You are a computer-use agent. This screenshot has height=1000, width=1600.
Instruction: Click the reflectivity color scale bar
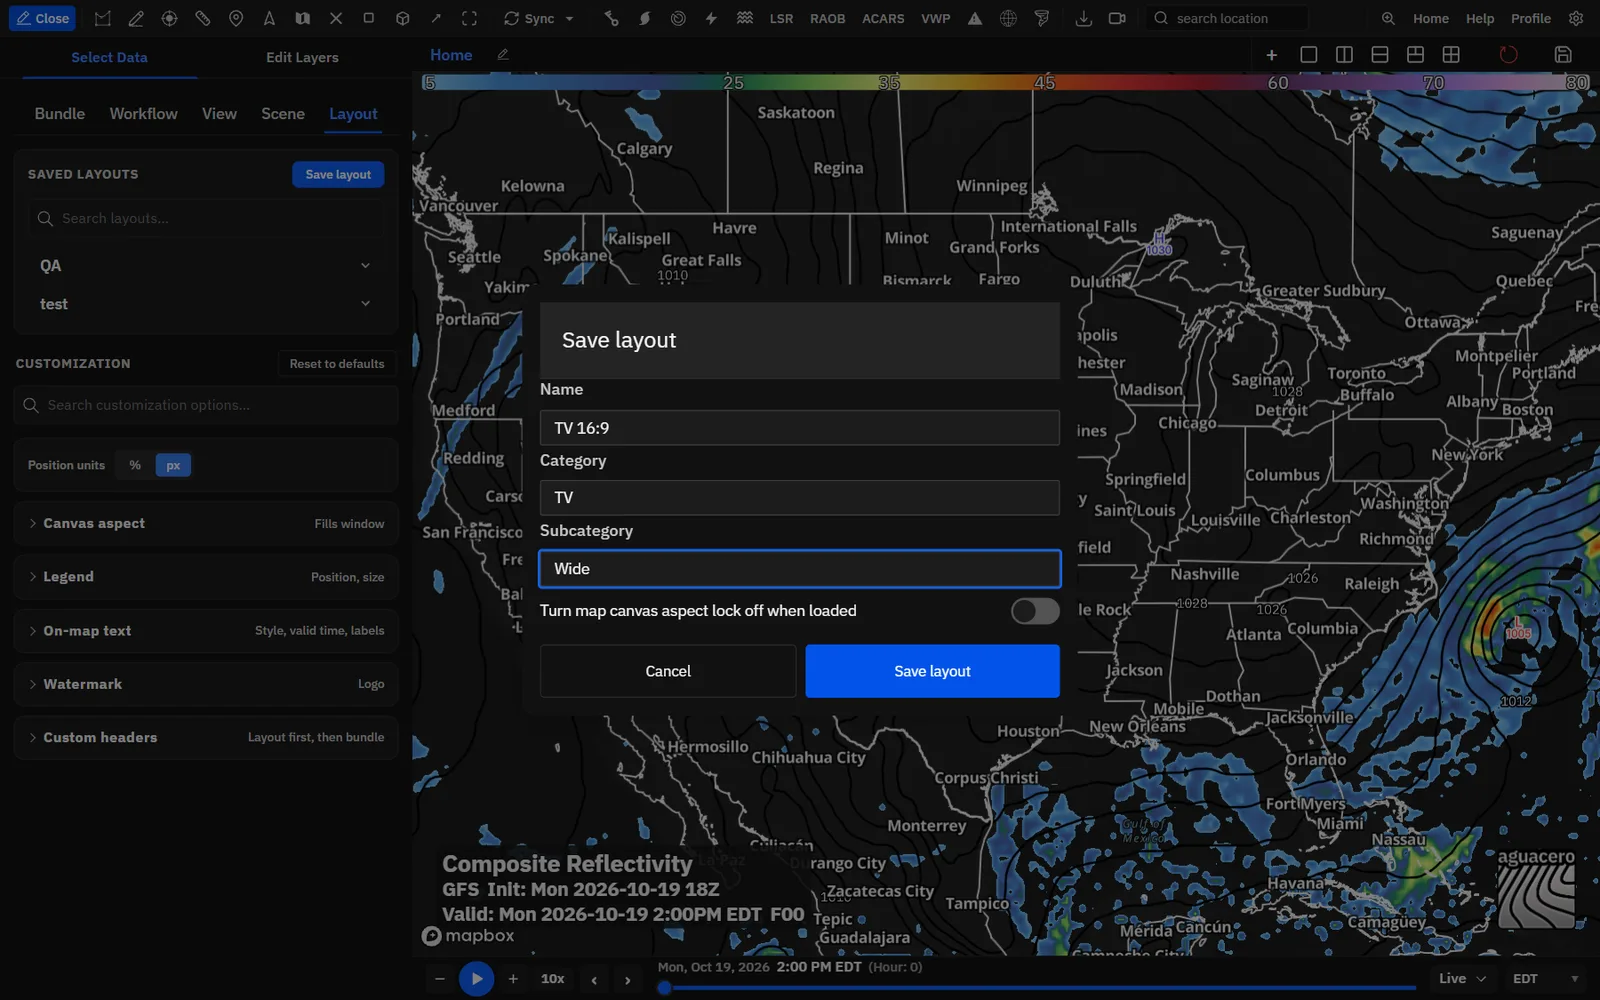click(x=1006, y=82)
